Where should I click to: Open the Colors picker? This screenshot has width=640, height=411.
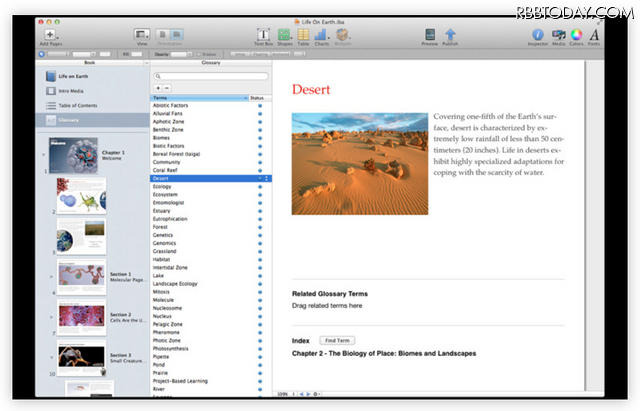click(576, 35)
